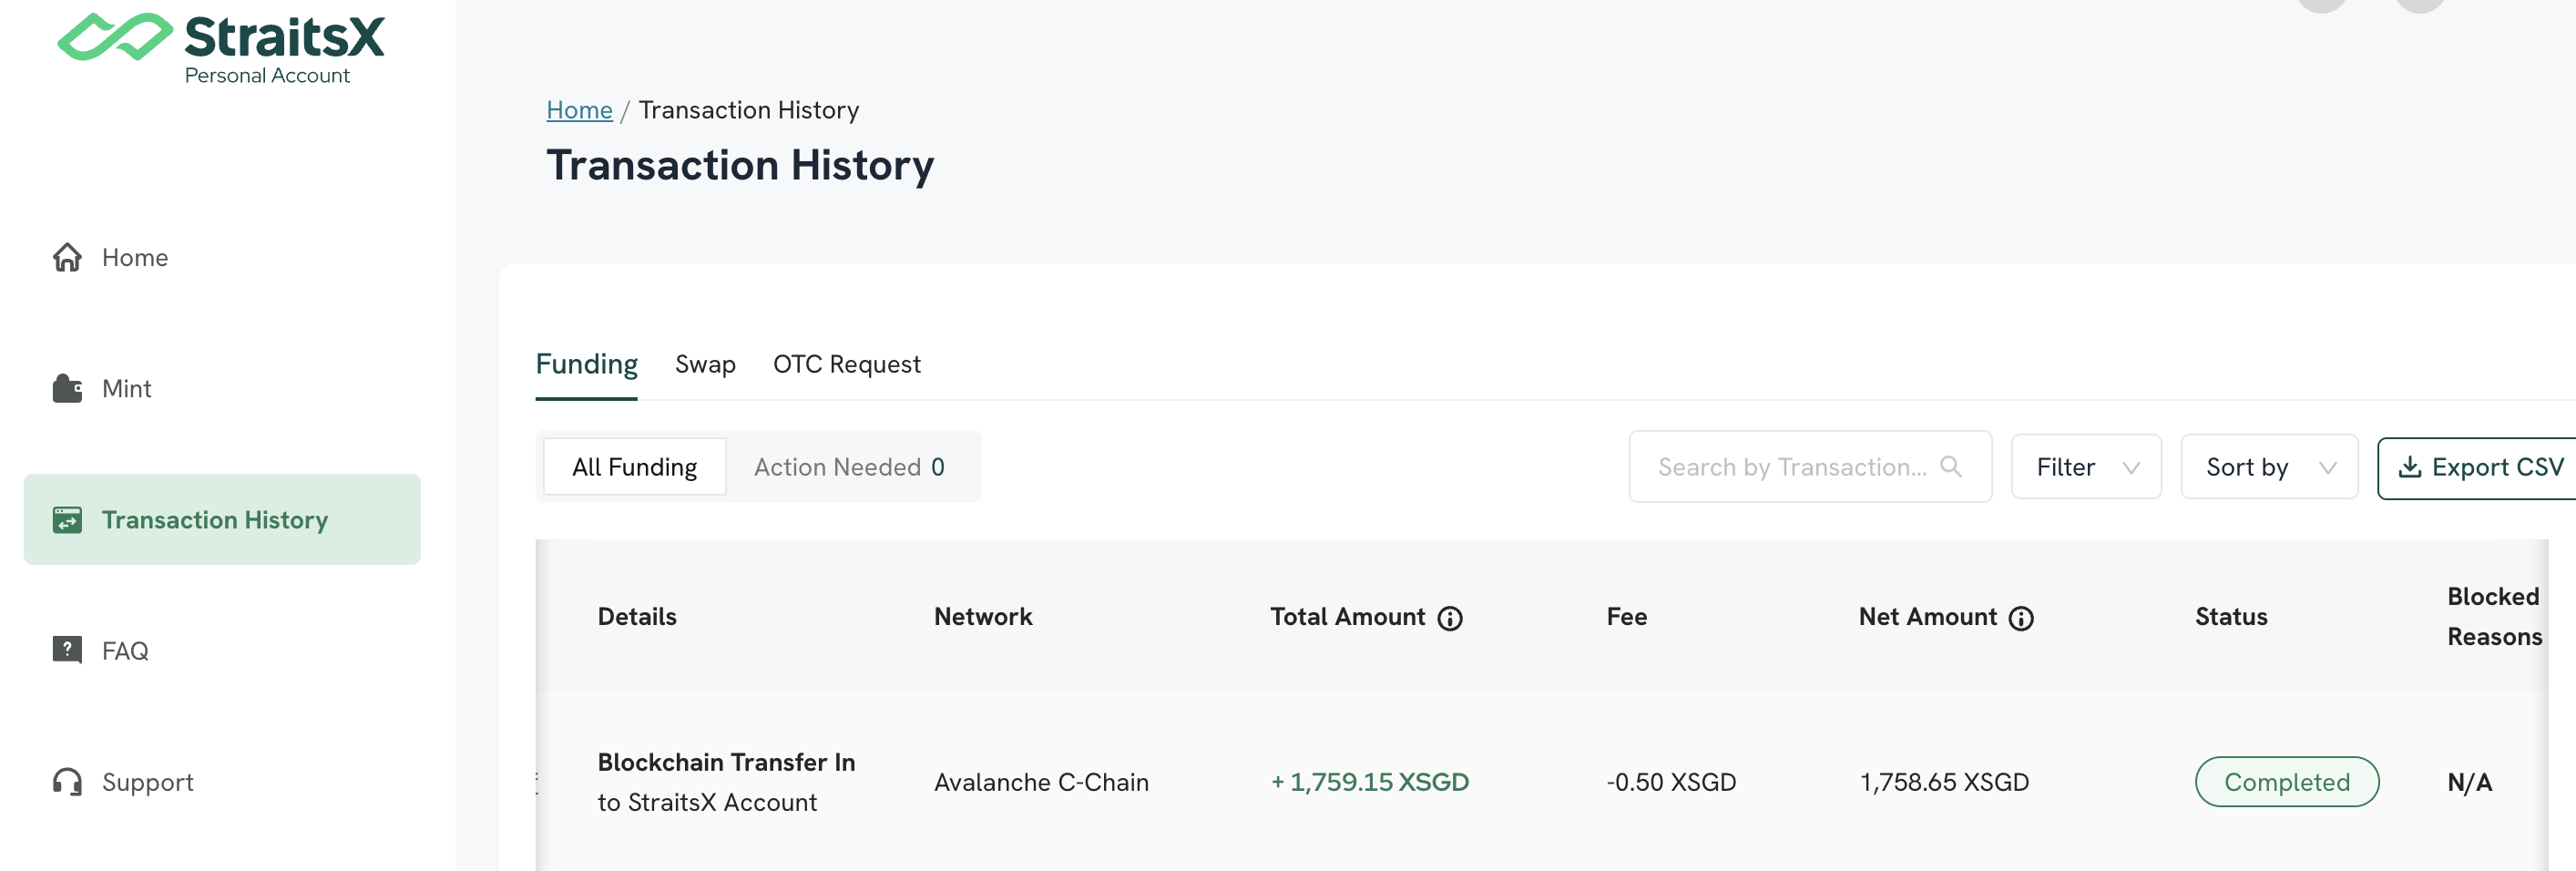The image size is (2576, 871).
Task: Click the Total Amount column header
Action: click(x=1347, y=616)
